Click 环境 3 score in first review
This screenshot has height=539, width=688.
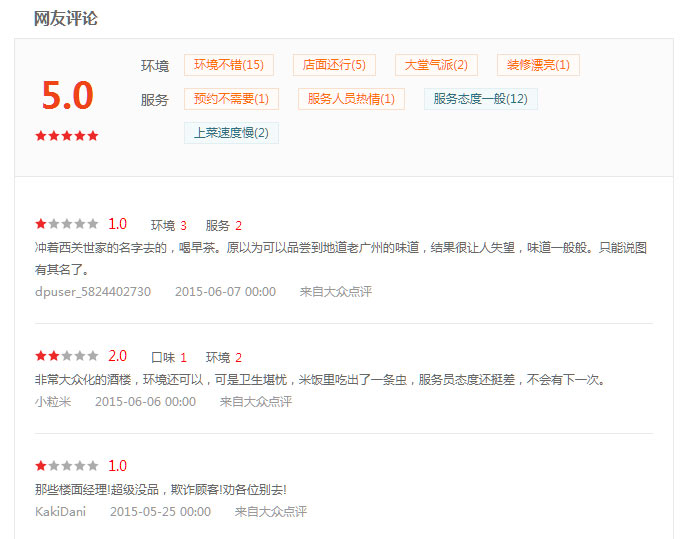click(x=169, y=226)
